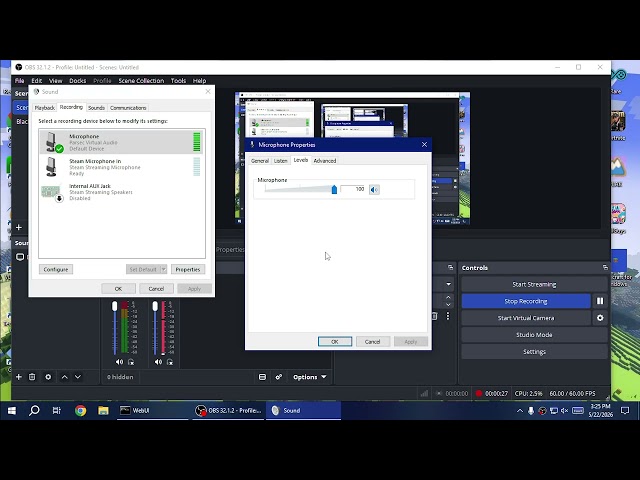
Task: Open the OBS Help menu
Action: (199, 80)
